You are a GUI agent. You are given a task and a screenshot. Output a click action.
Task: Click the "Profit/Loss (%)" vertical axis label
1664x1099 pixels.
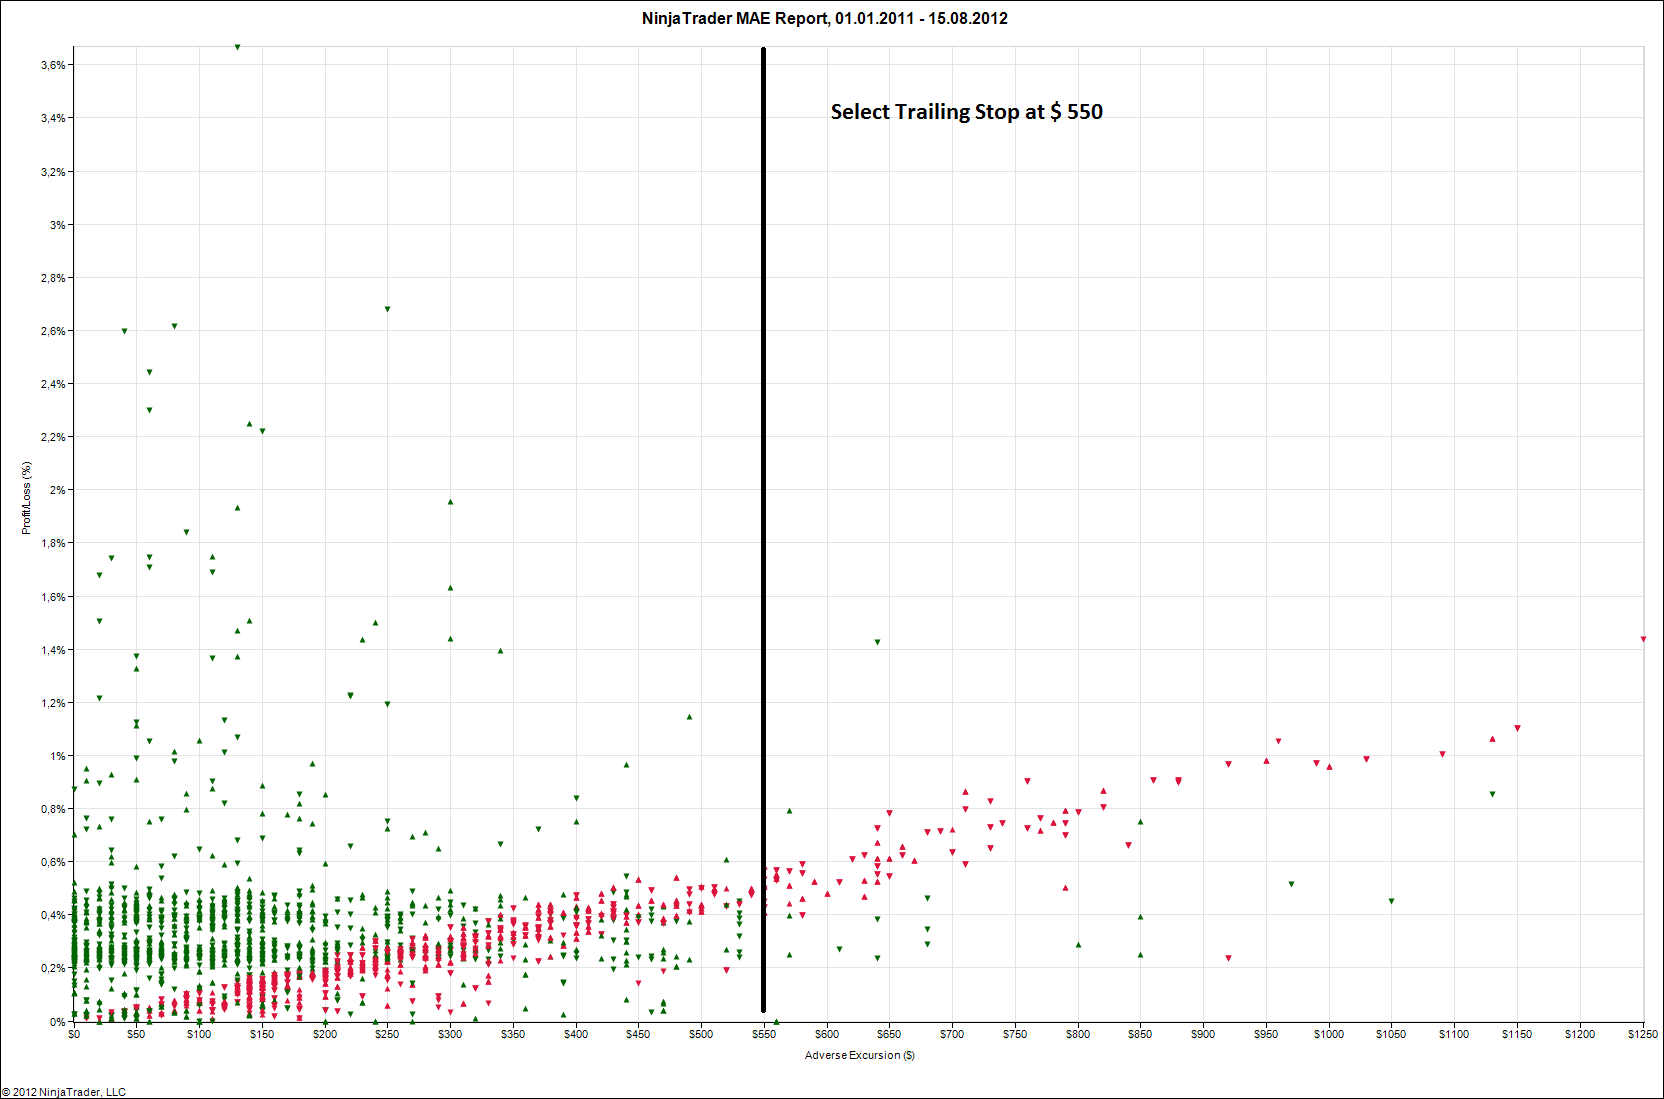click(x=27, y=498)
